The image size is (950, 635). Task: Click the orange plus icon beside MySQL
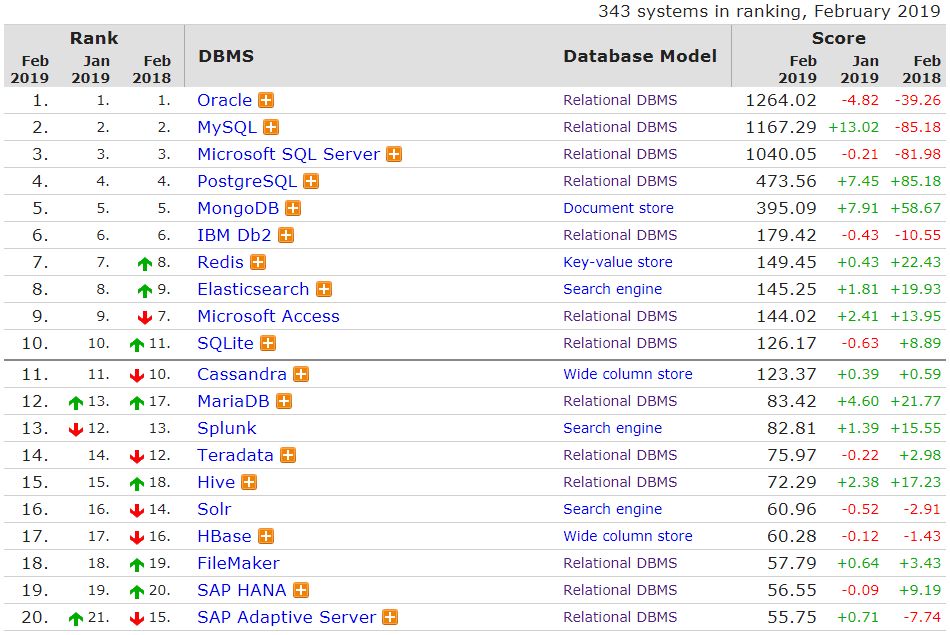pos(271,127)
